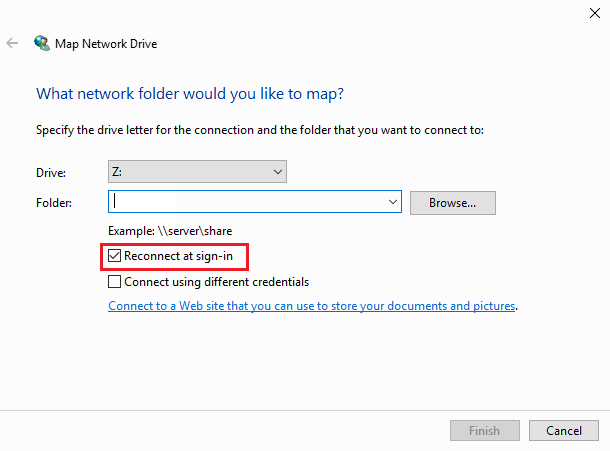The image size is (610, 451).
Task: Click the Finish button
Action: click(x=485, y=430)
